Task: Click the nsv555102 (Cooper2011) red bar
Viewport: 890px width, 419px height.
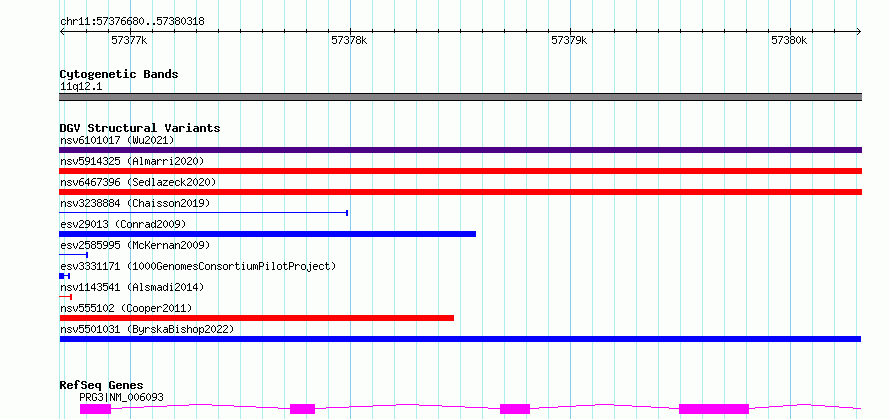Action: (x=257, y=318)
